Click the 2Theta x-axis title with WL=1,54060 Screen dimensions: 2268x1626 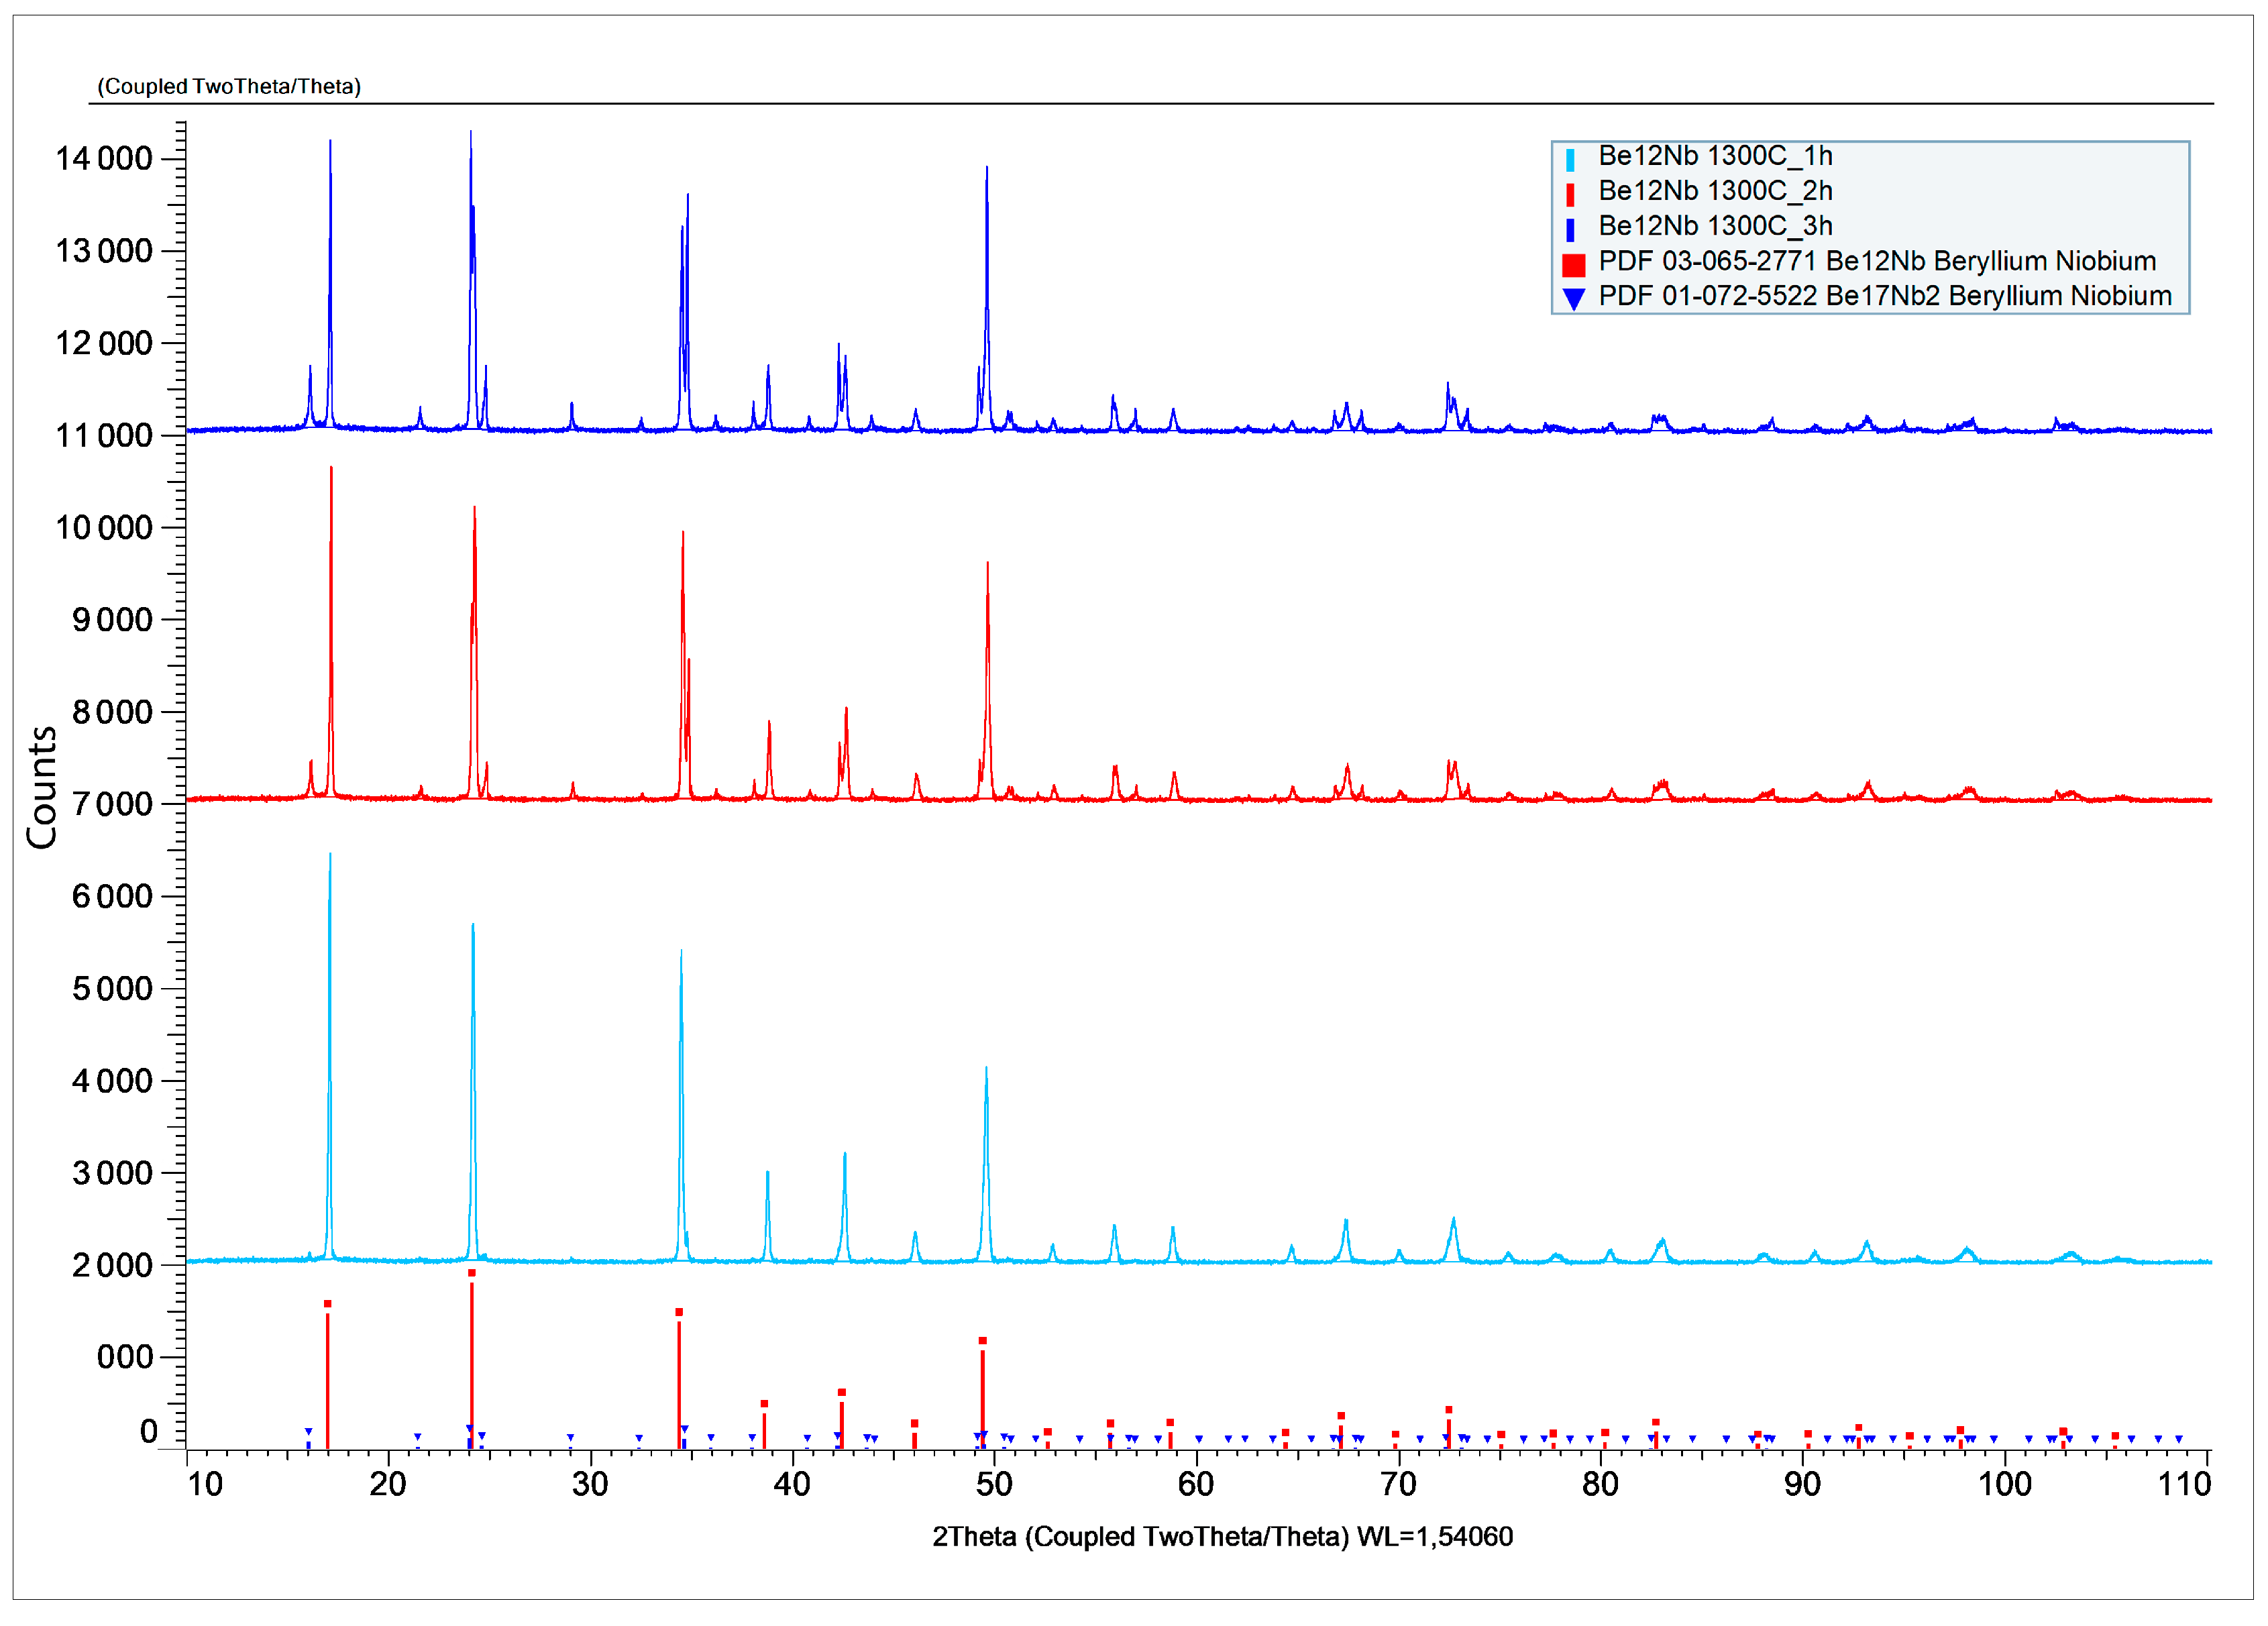(x=1222, y=1536)
